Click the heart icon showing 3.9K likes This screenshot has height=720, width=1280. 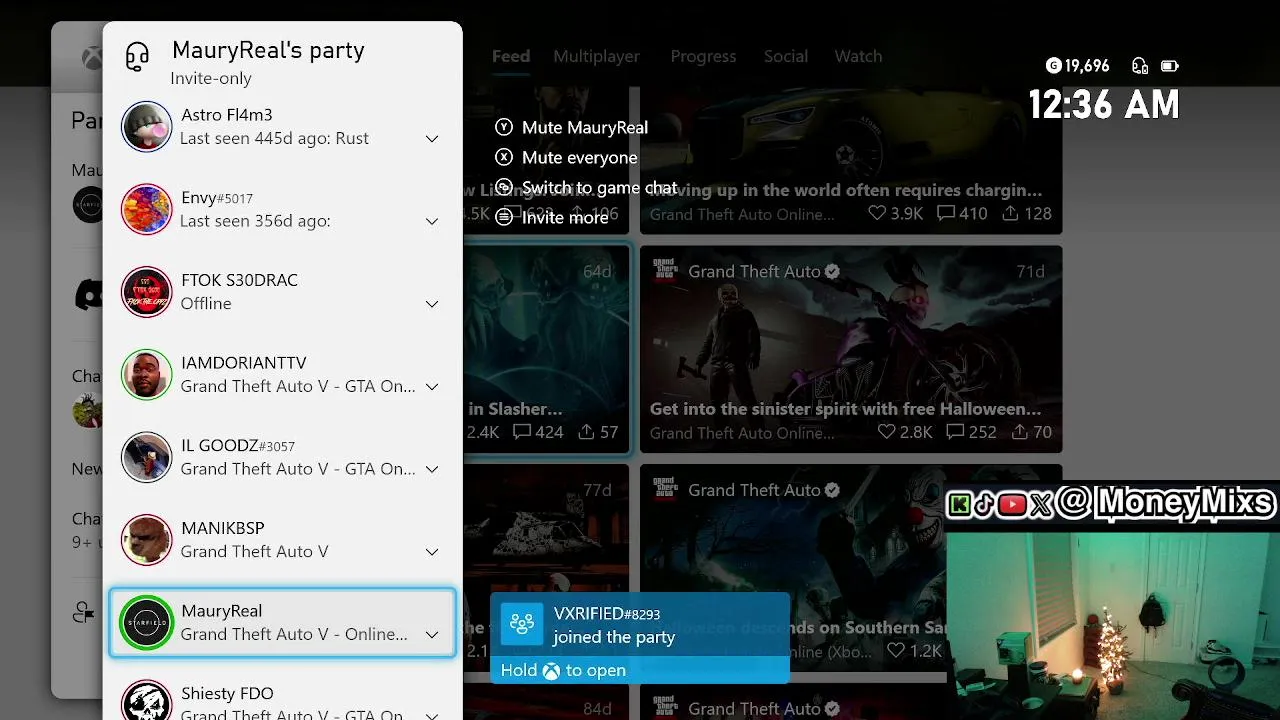pos(876,213)
